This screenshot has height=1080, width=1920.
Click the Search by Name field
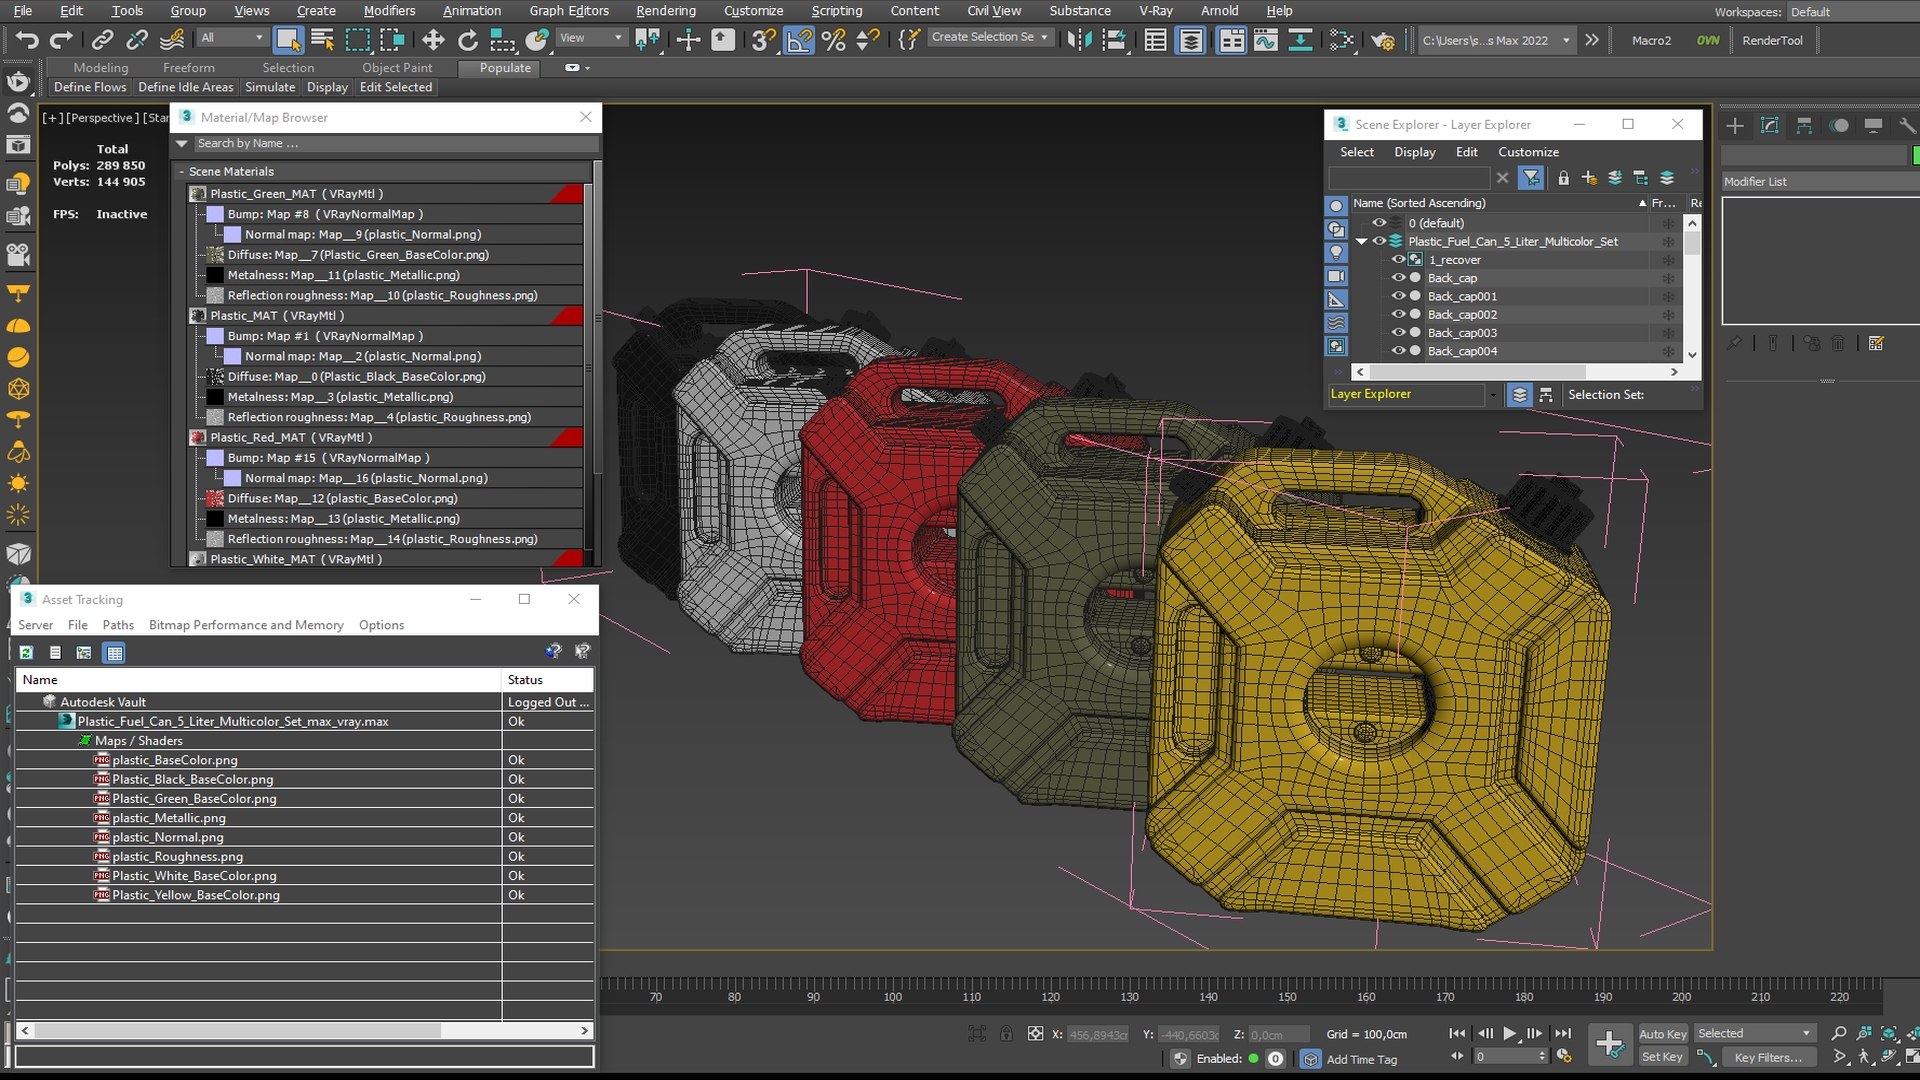click(x=396, y=144)
